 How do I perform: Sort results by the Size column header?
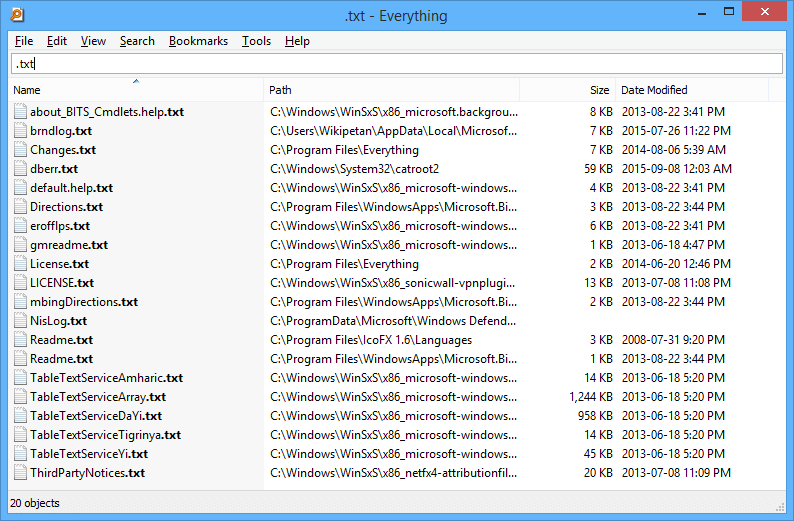567,90
